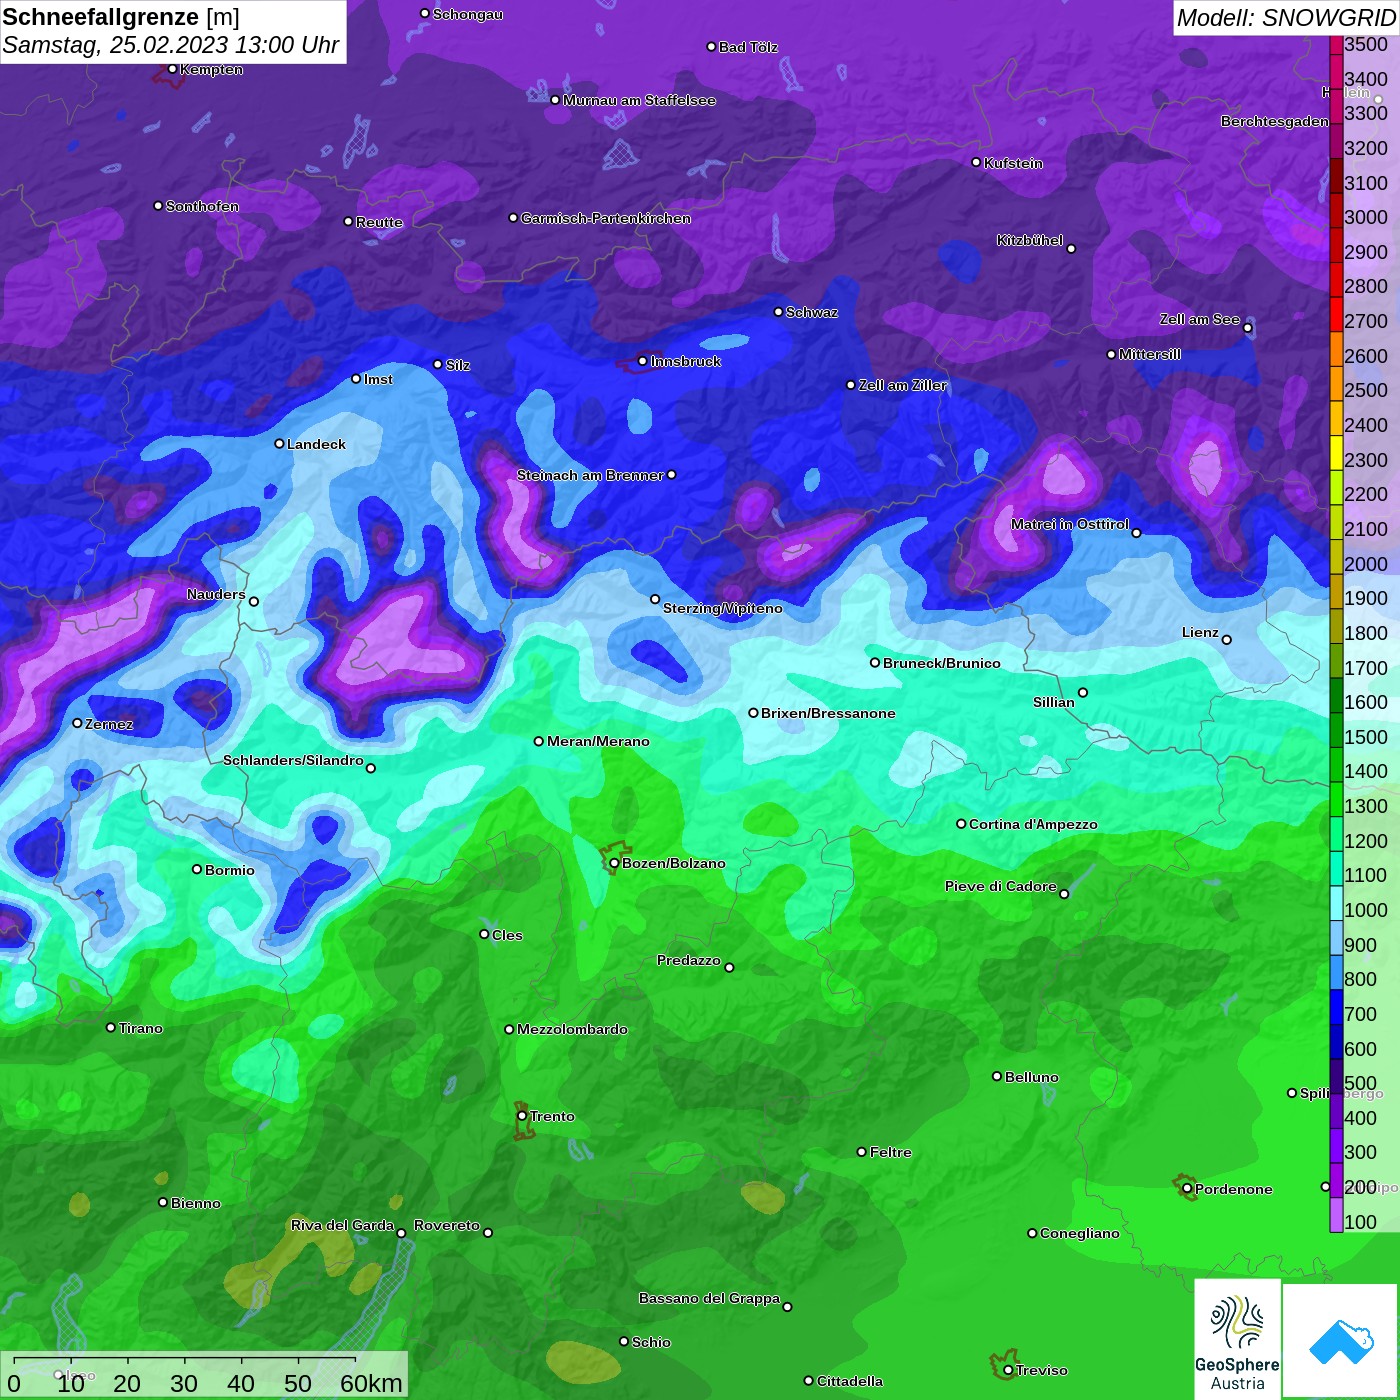Viewport: 1400px width, 1400px height.
Task: Click the Bassano del Grappa label
Action: 709,1298
